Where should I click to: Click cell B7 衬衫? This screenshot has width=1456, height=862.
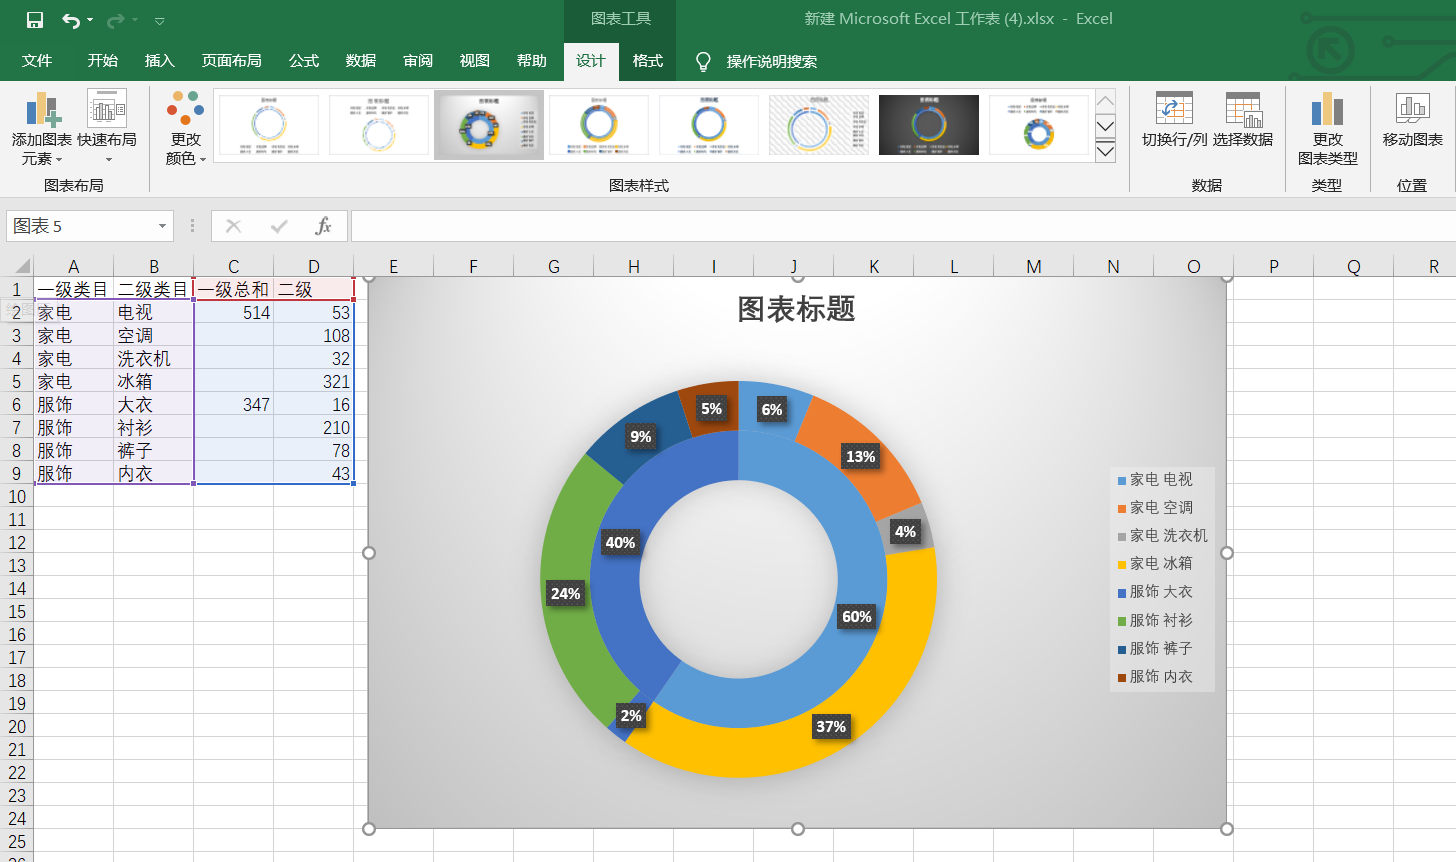pyautogui.click(x=154, y=427)
